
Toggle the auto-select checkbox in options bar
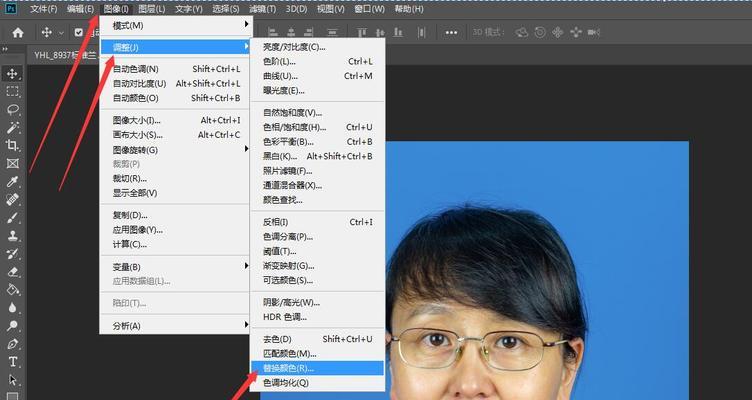(x=79, y=32)
